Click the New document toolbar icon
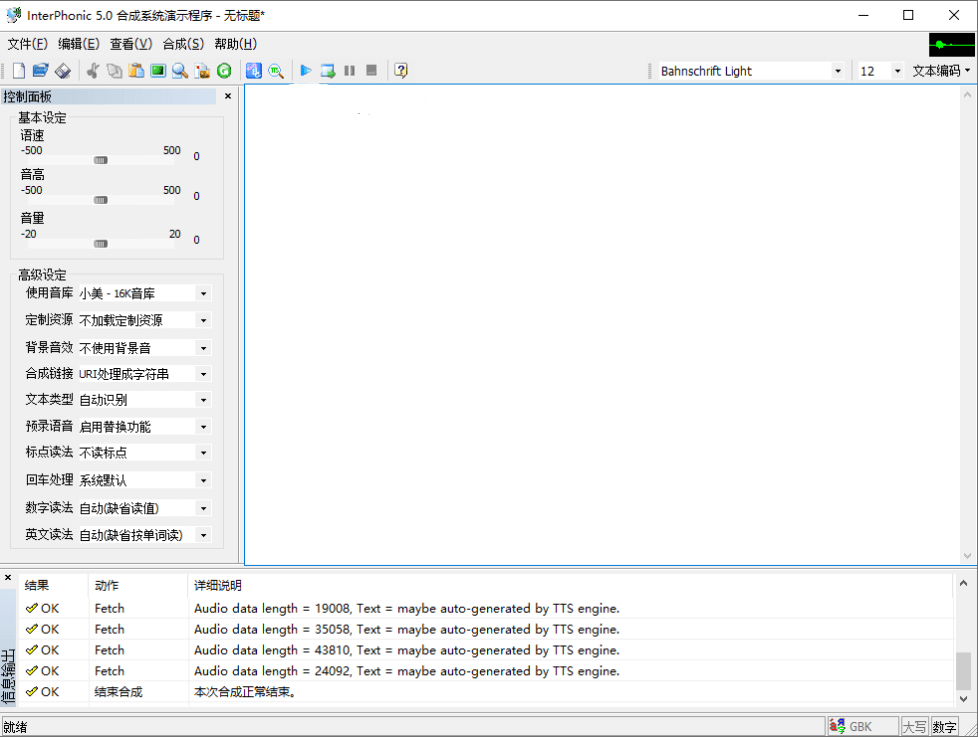The height and width of the screenshot is (741, 978). (x=18, y=71)
